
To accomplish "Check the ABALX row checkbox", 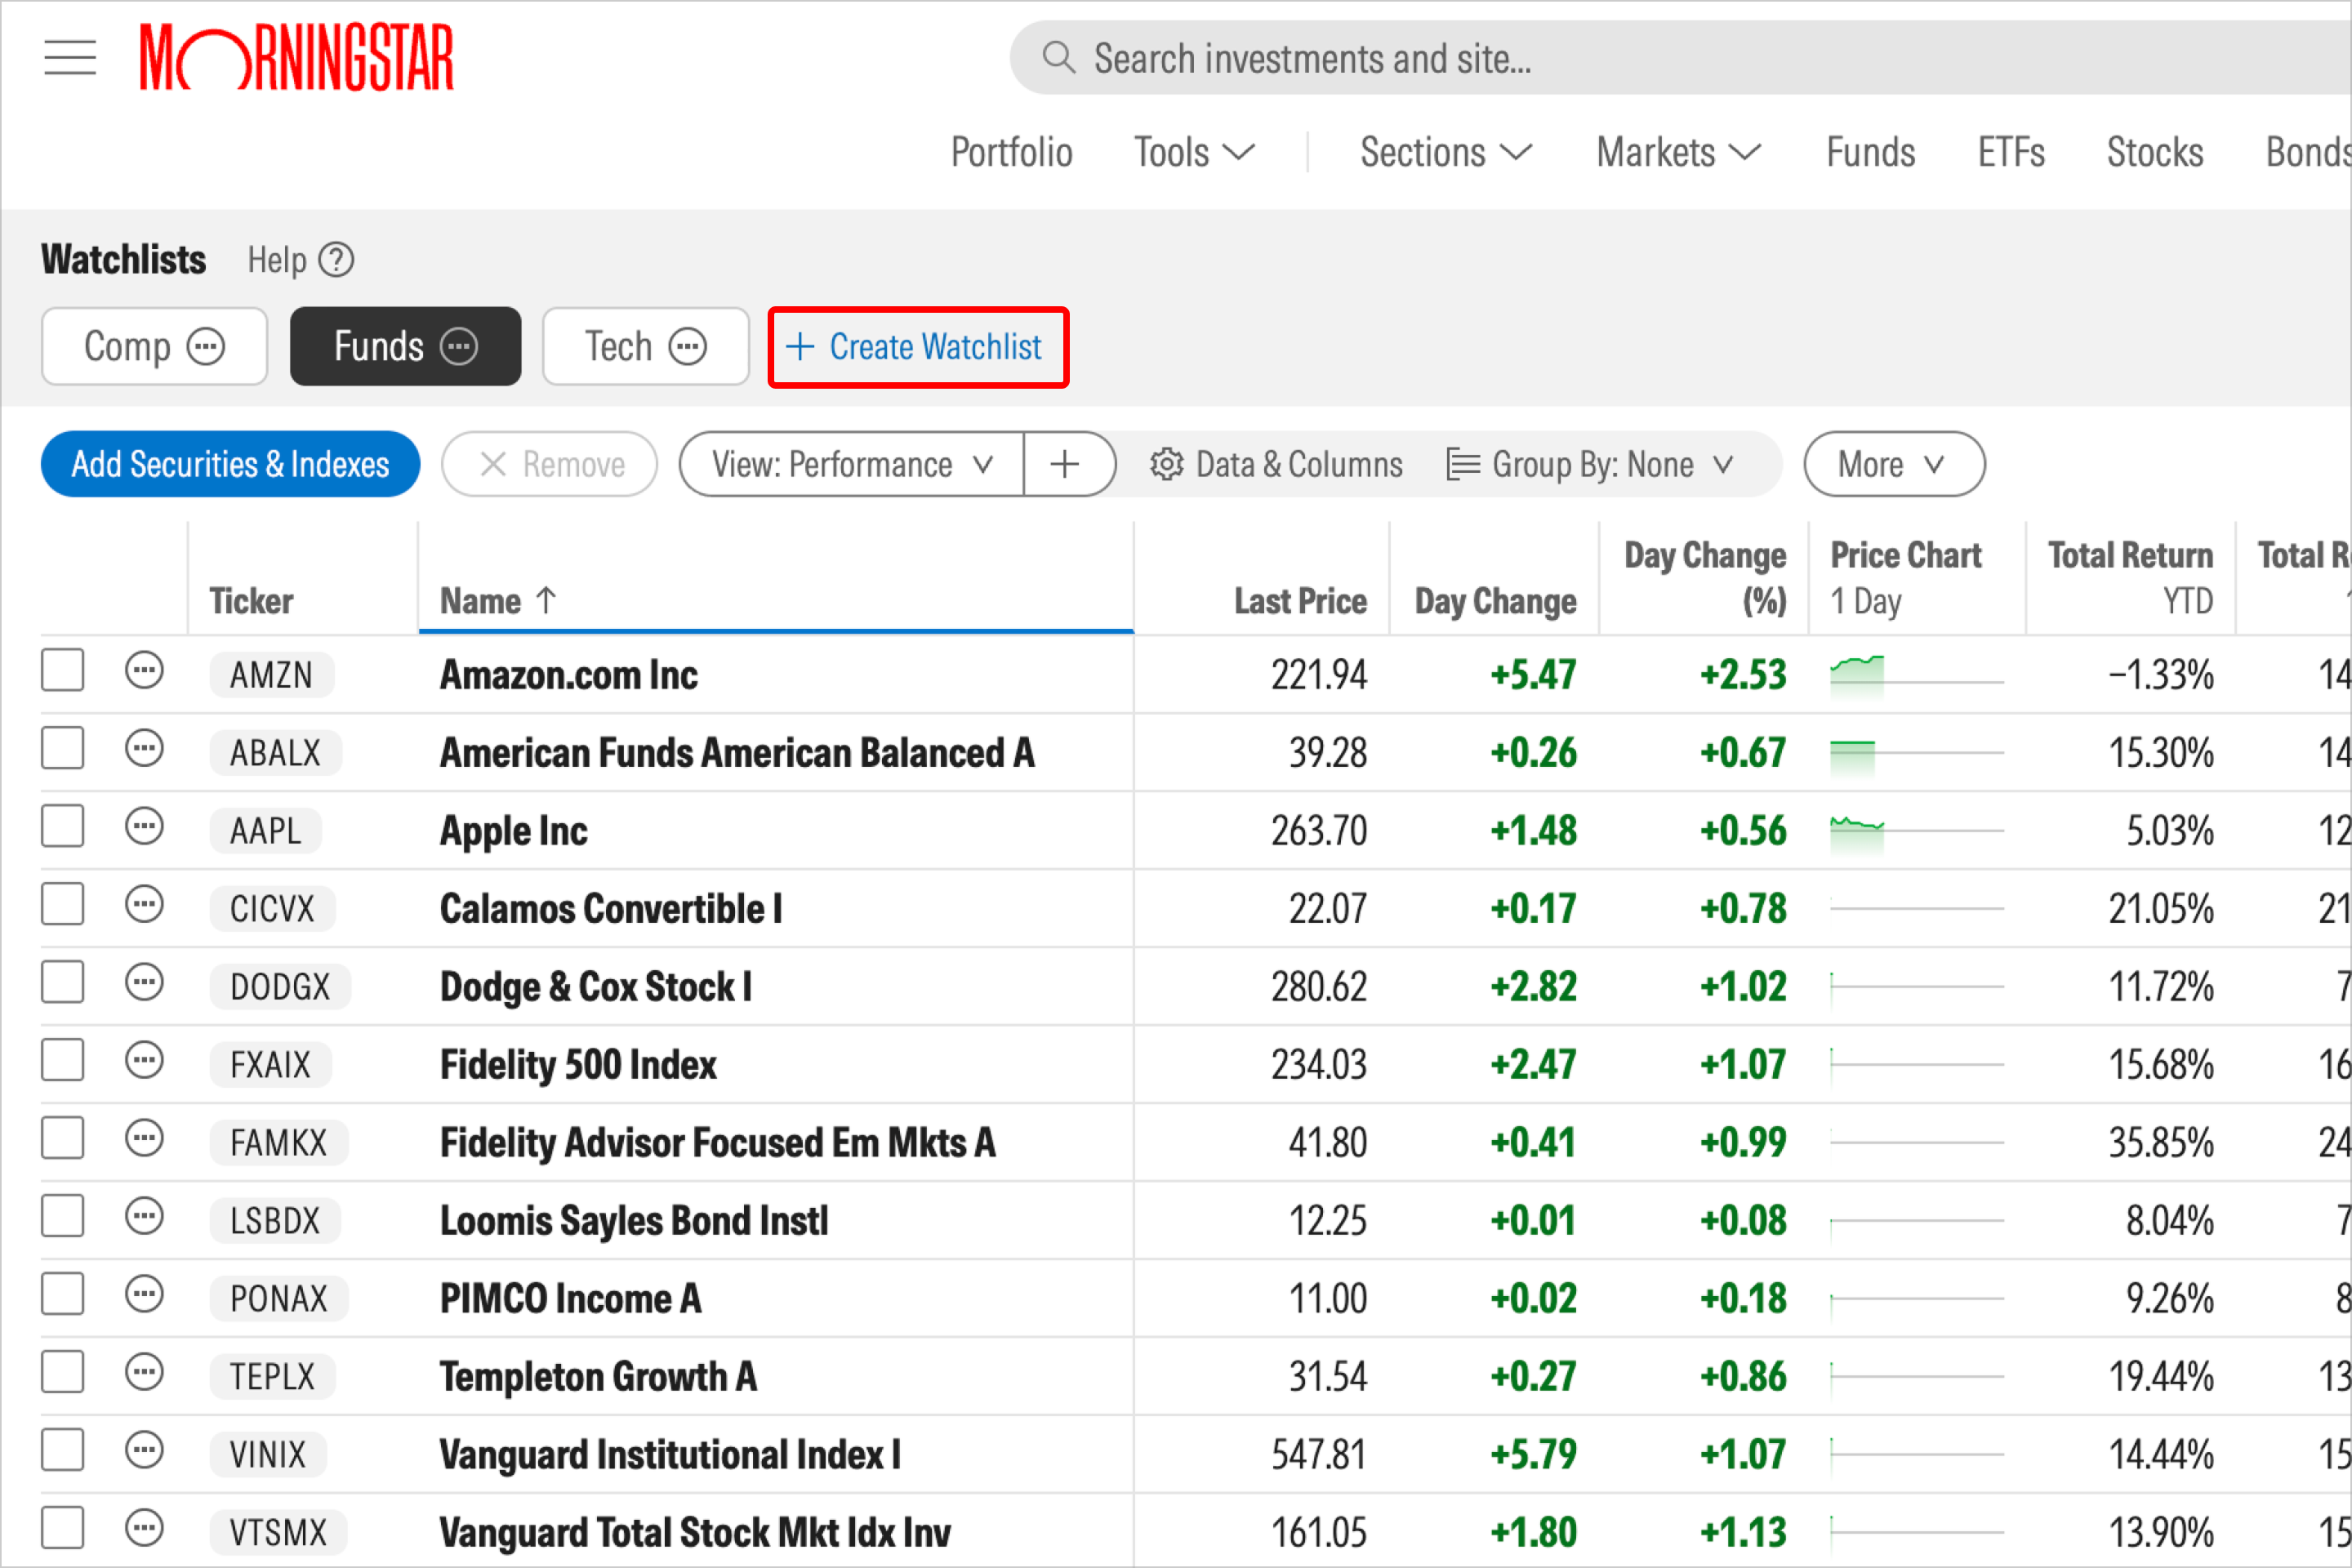I will [62, 749].
